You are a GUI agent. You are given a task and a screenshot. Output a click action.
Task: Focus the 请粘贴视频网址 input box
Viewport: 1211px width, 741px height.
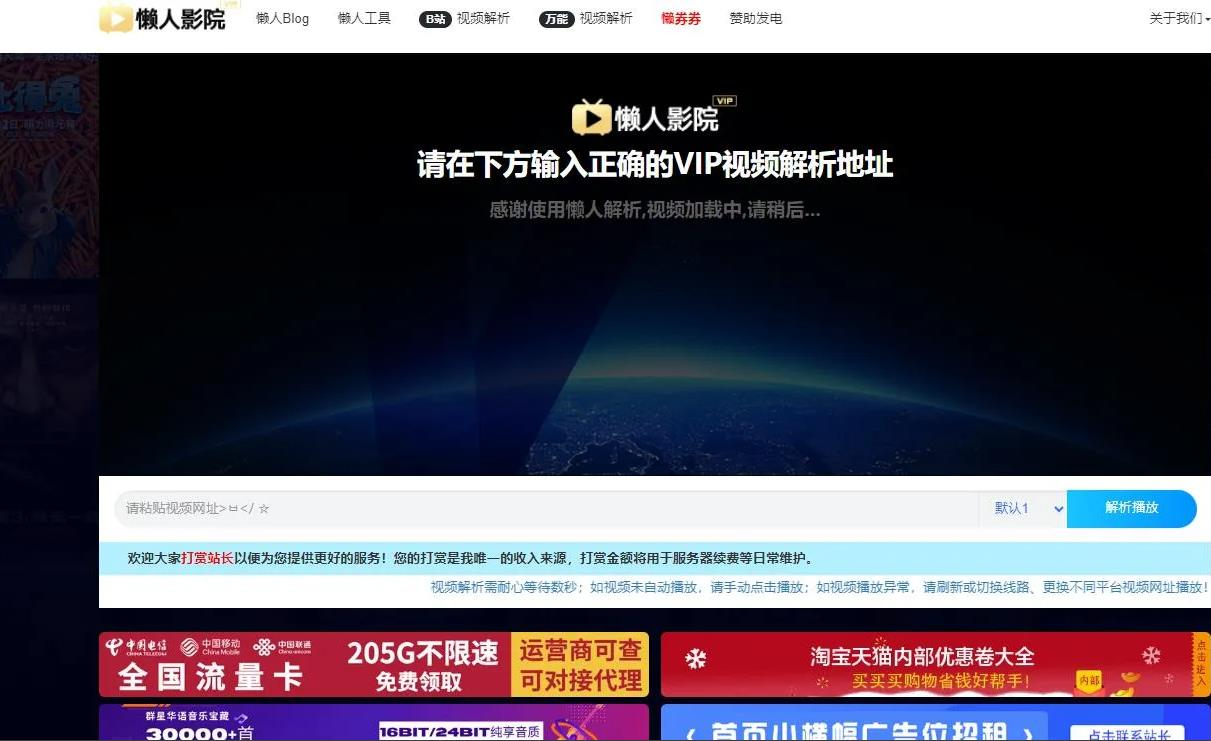546,509
